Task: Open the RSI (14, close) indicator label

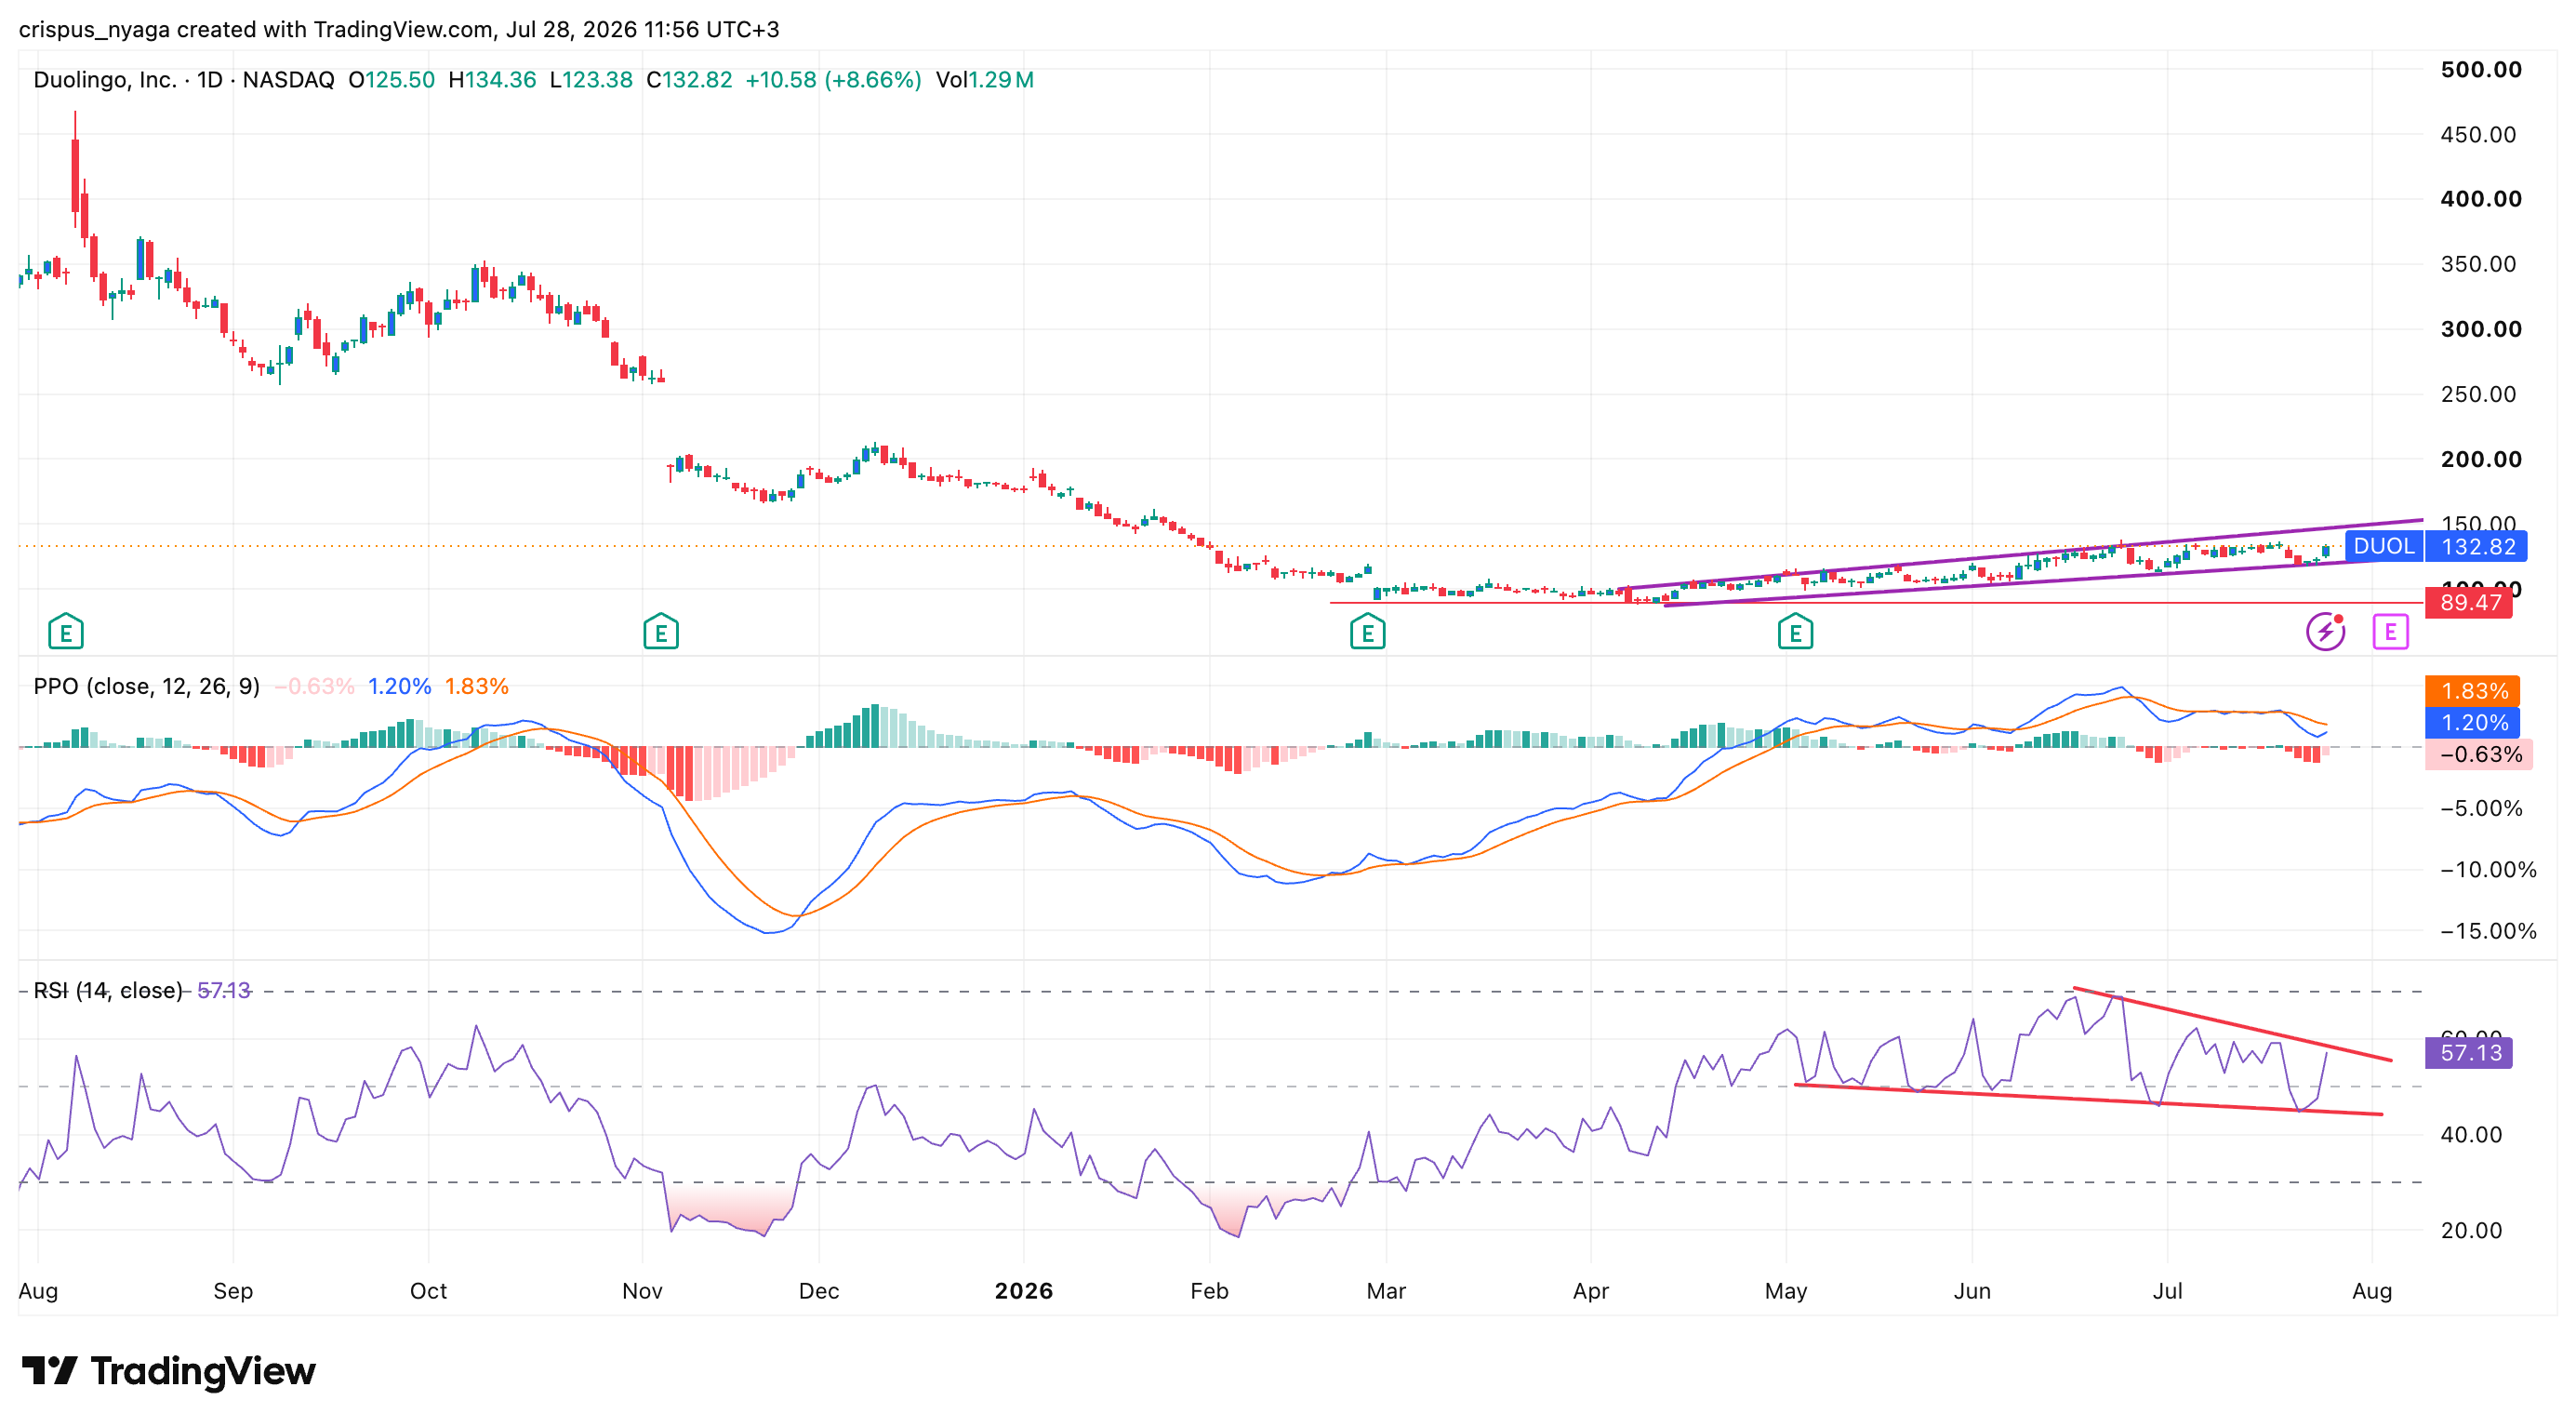Action: point(108,990)
